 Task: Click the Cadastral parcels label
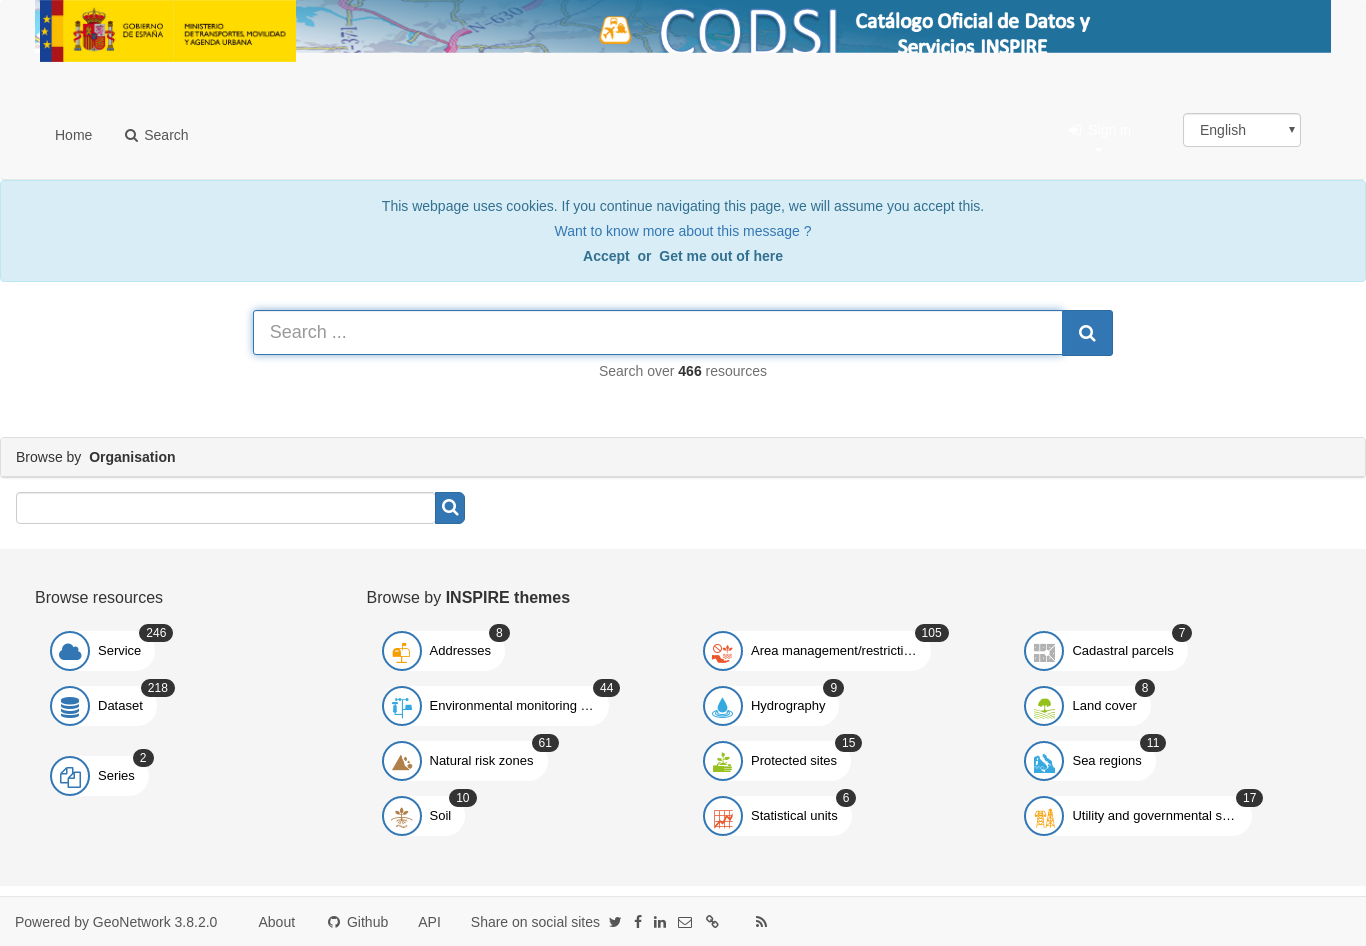coord(1123,651)
